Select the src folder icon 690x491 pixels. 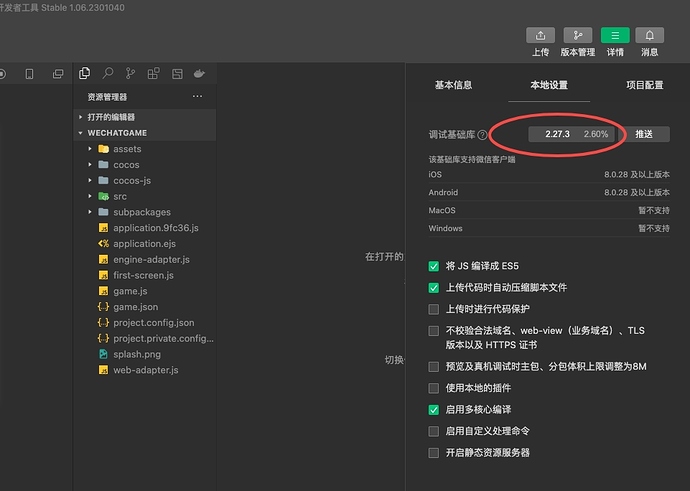coord(103,196)
